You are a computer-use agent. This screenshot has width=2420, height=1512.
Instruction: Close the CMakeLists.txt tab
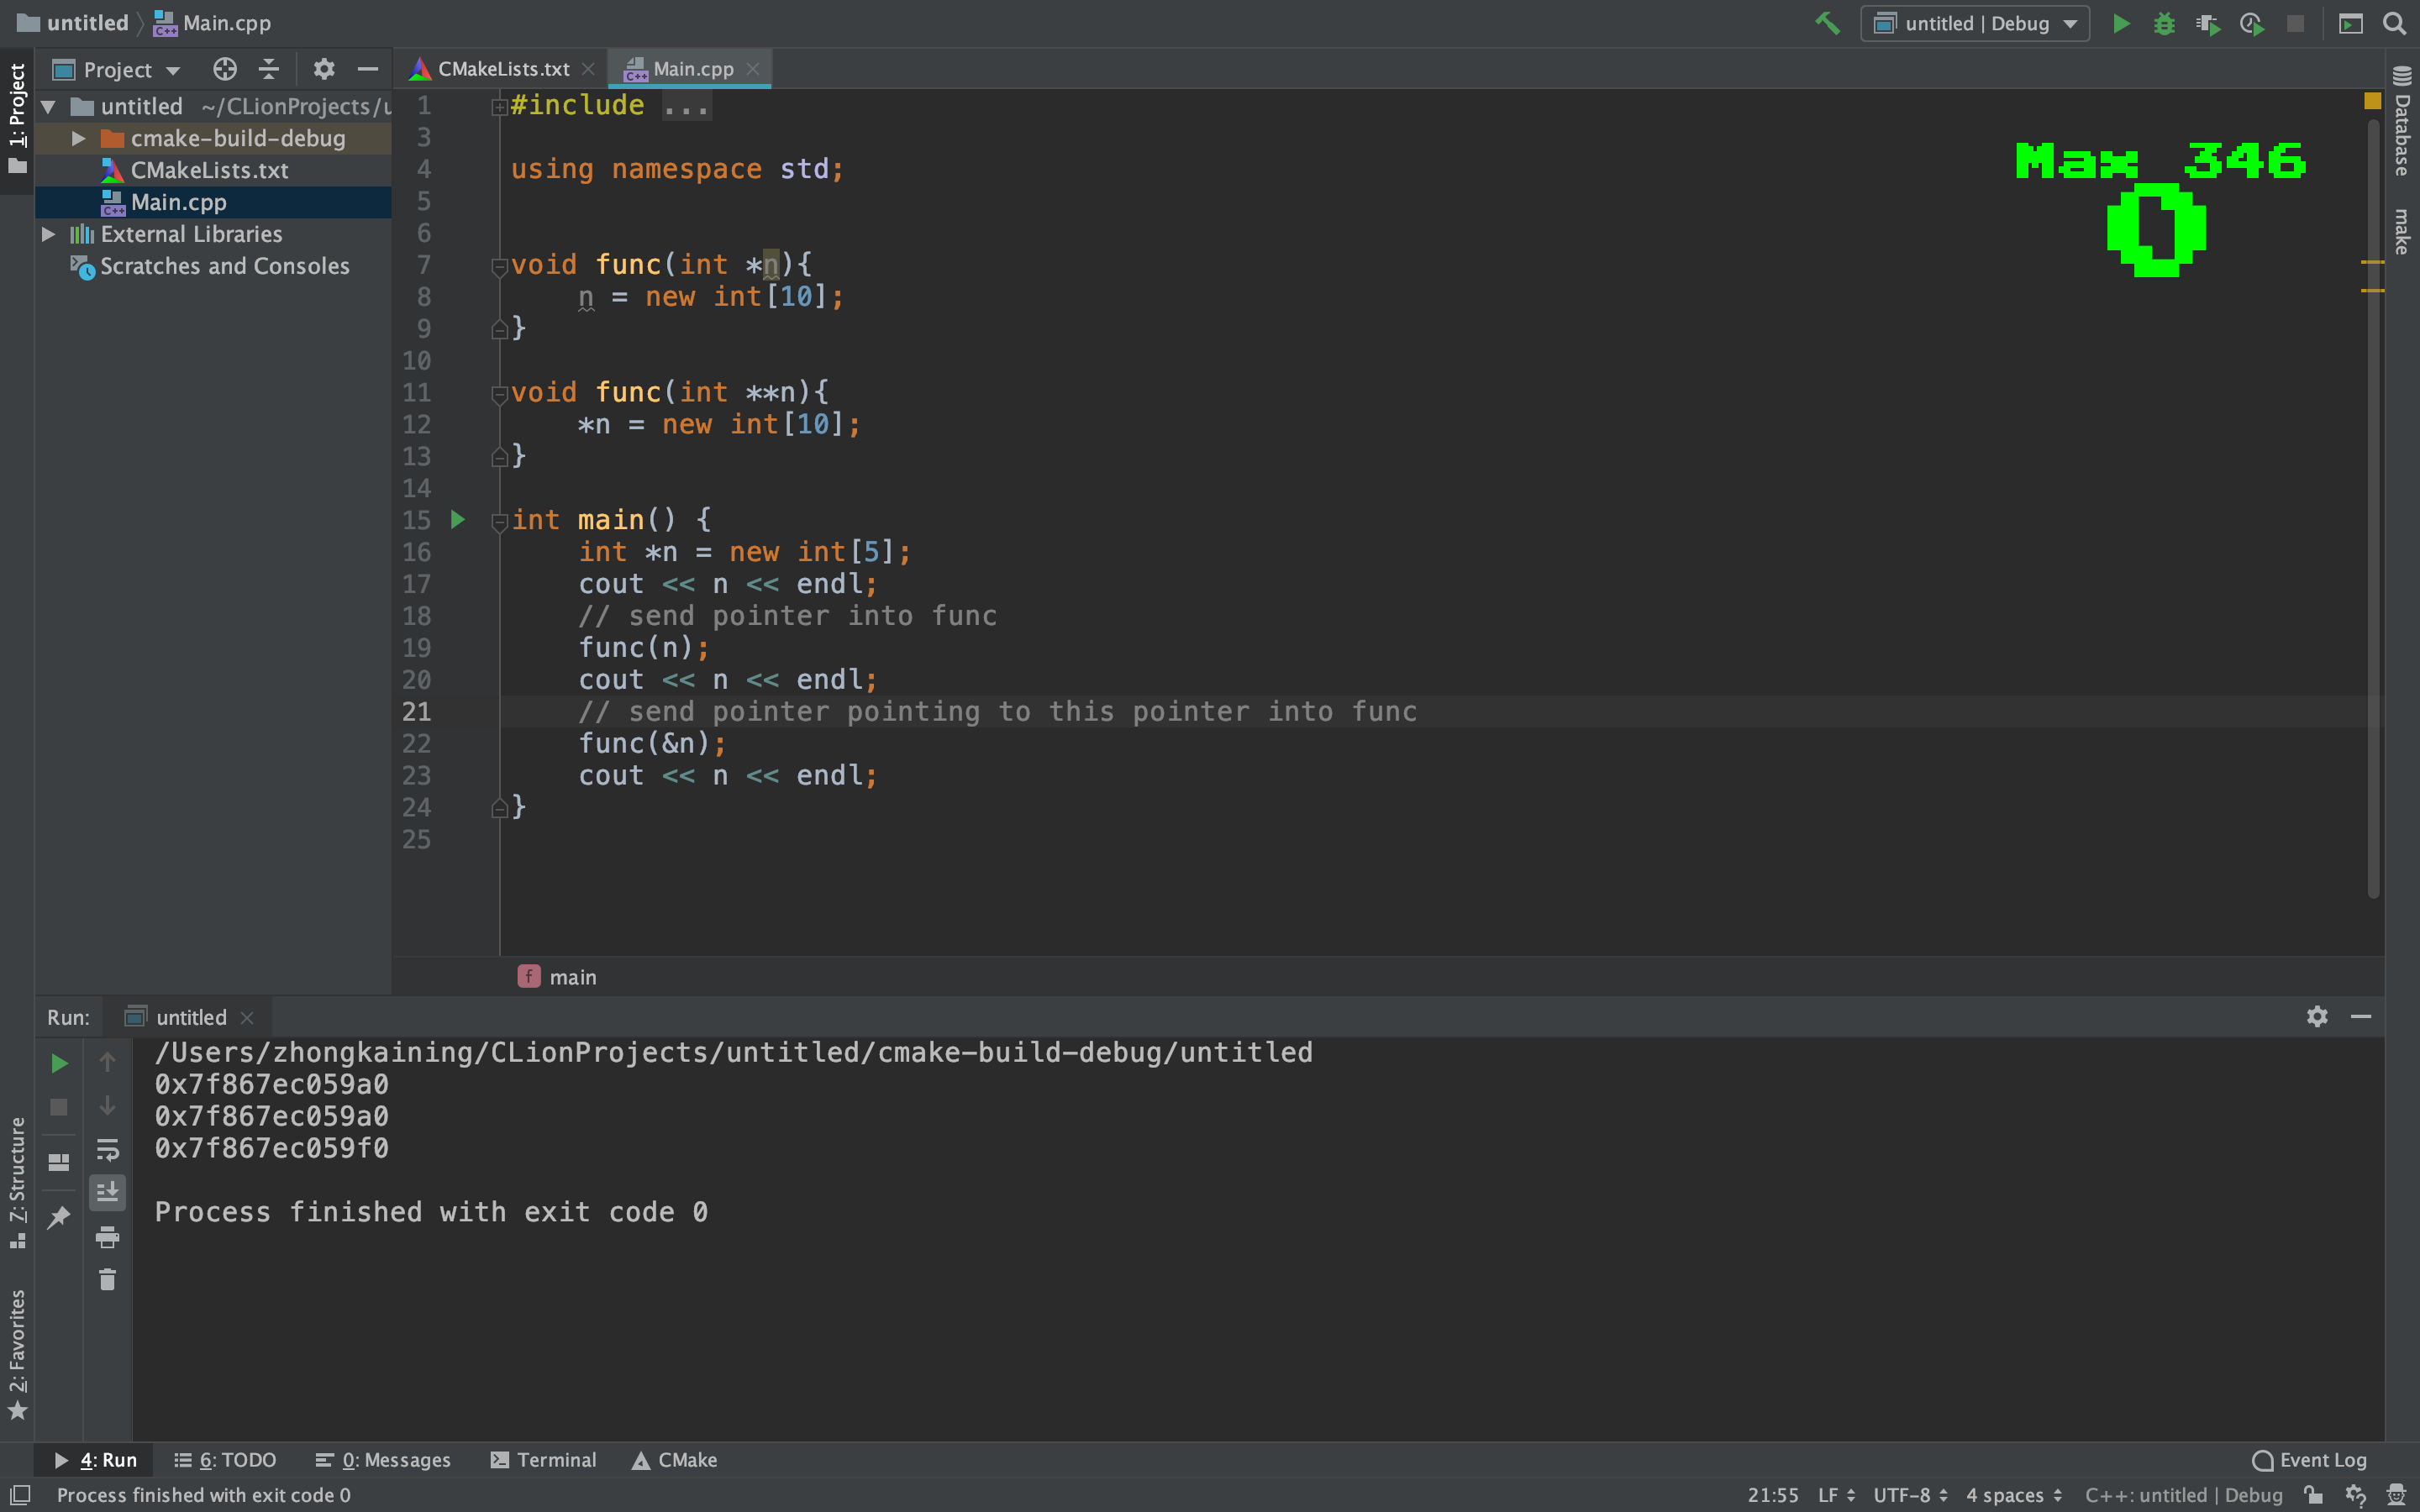coord(588,69)
